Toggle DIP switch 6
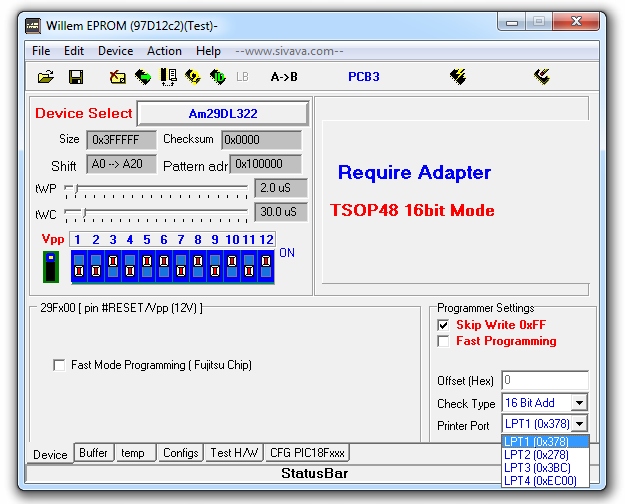The image size is (626, 504). tap(164, 266)
